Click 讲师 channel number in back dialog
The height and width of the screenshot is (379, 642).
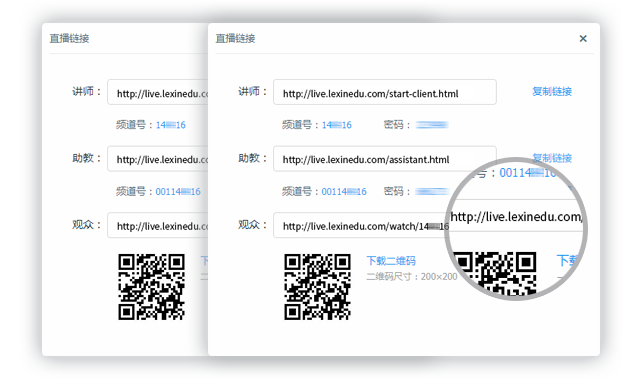pyautogui.click(x=171, y=125)
